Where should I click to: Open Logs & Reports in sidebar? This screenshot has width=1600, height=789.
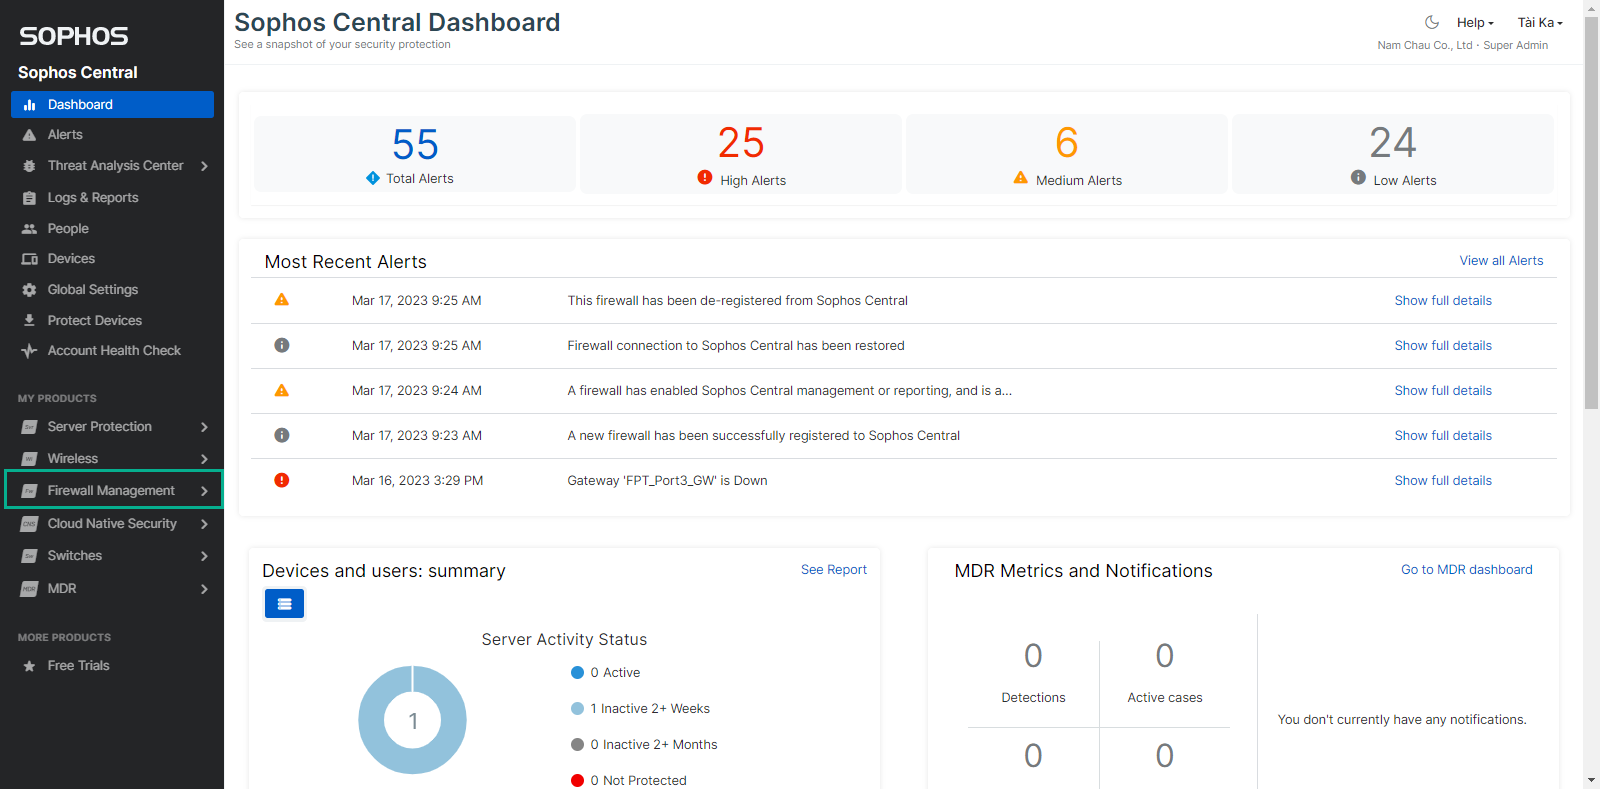pos(93,198)
